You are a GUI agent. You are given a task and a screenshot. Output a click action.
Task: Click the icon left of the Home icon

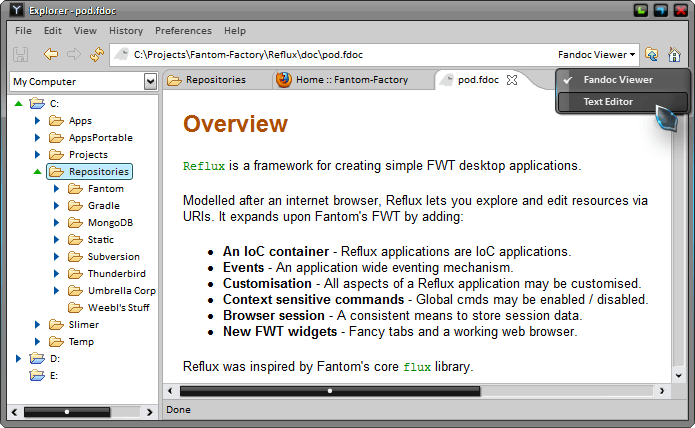652,55
